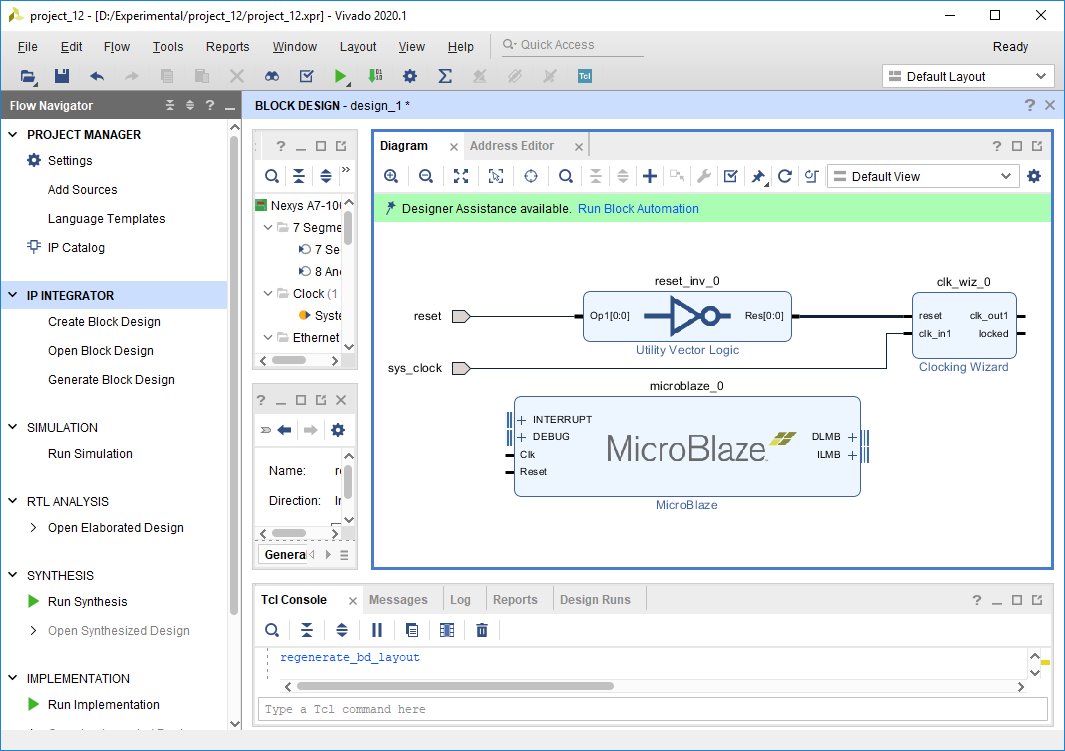Toggle the pin icon in diagram toolbar
Viewport: 1065px width, 751px height.
pos(757,177)
